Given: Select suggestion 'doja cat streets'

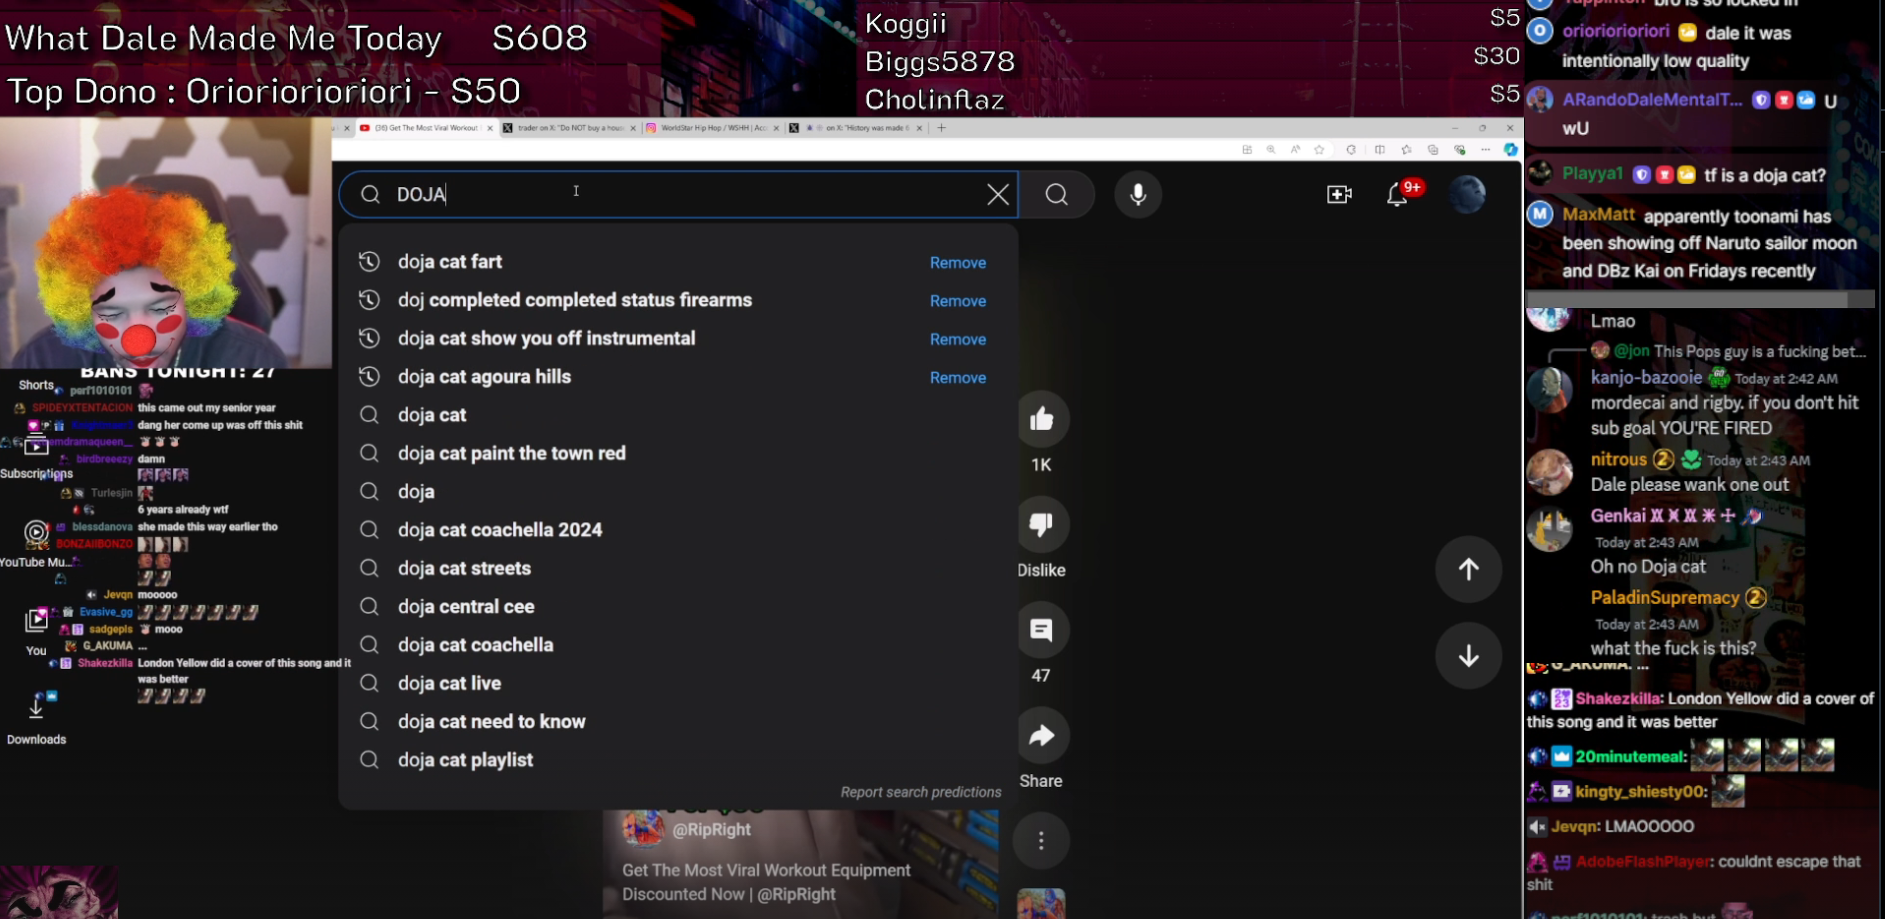Looking at the screenshot, I should tap(464, 568).
